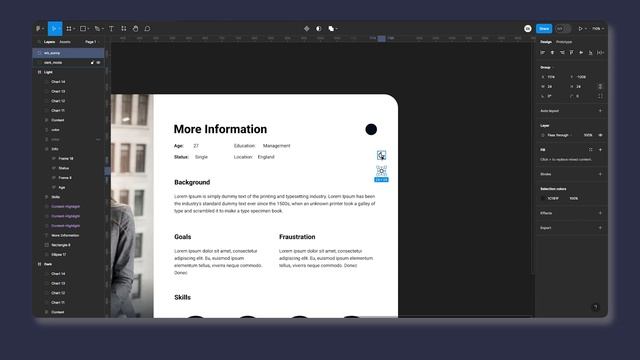Open the Page 1 pages dropdown
Image resolution: width=640 pixels, height=360 pixels.
91,42
